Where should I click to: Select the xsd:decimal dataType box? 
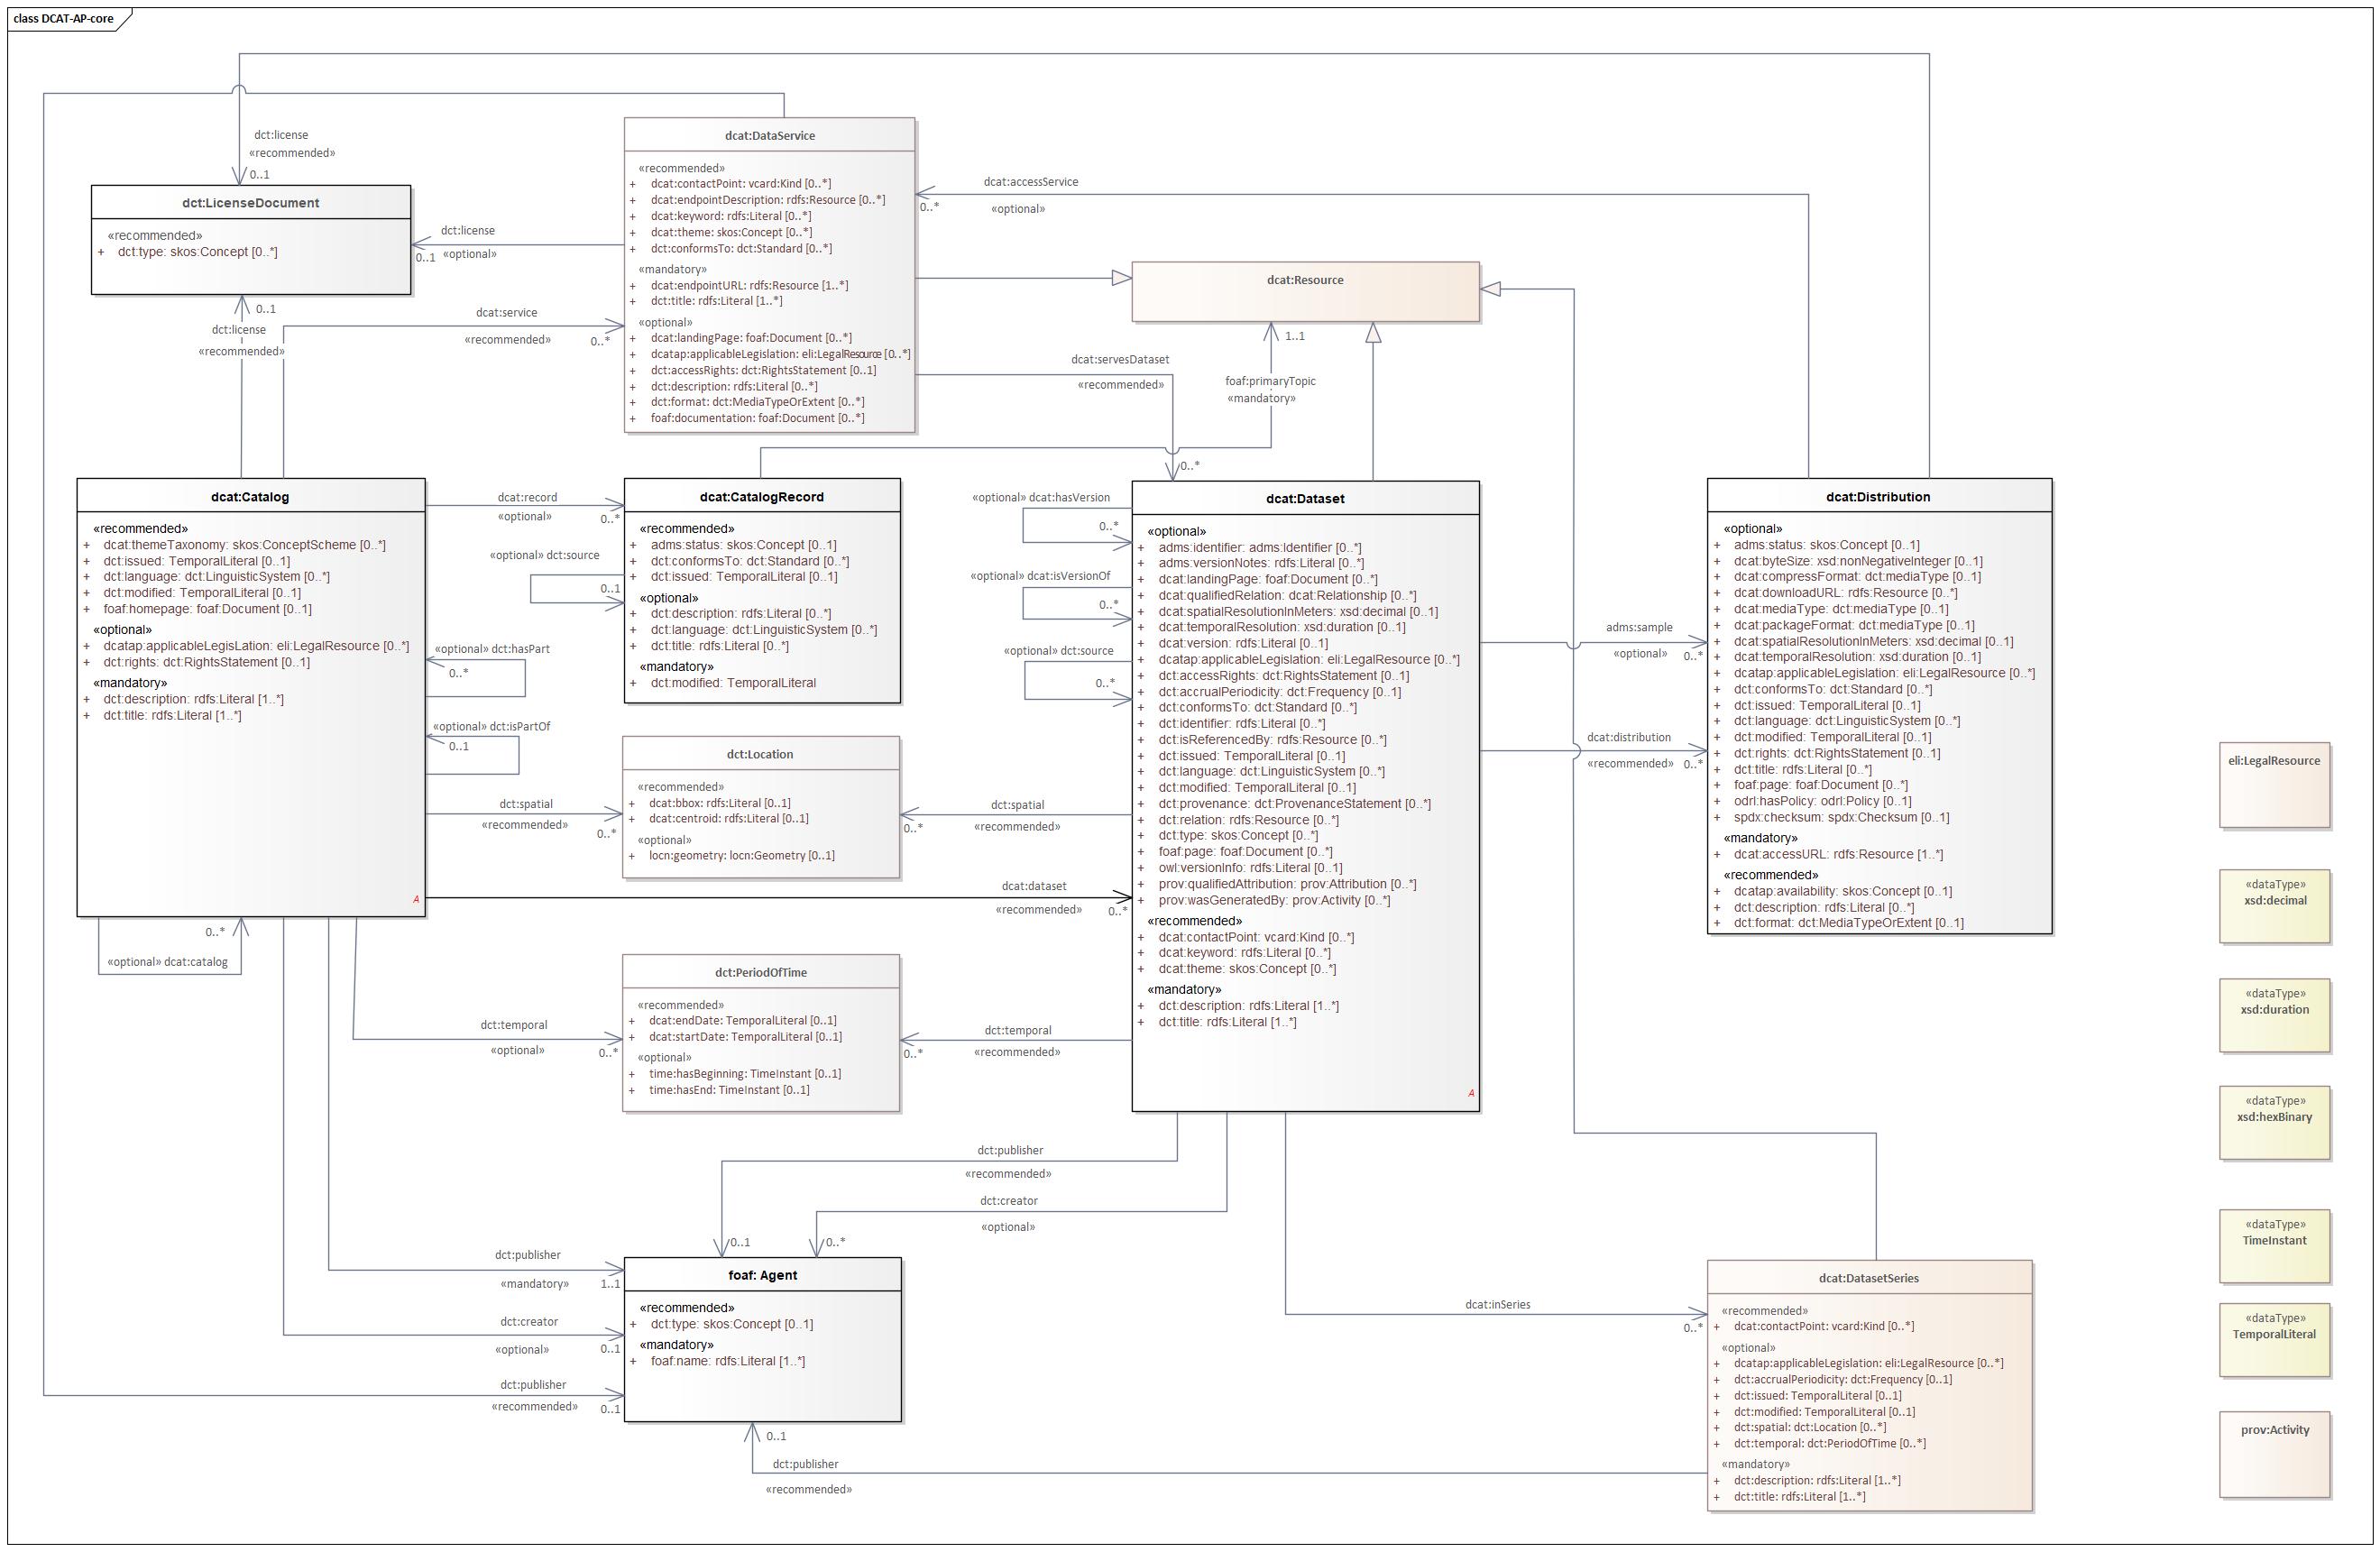click(2274, 906)
